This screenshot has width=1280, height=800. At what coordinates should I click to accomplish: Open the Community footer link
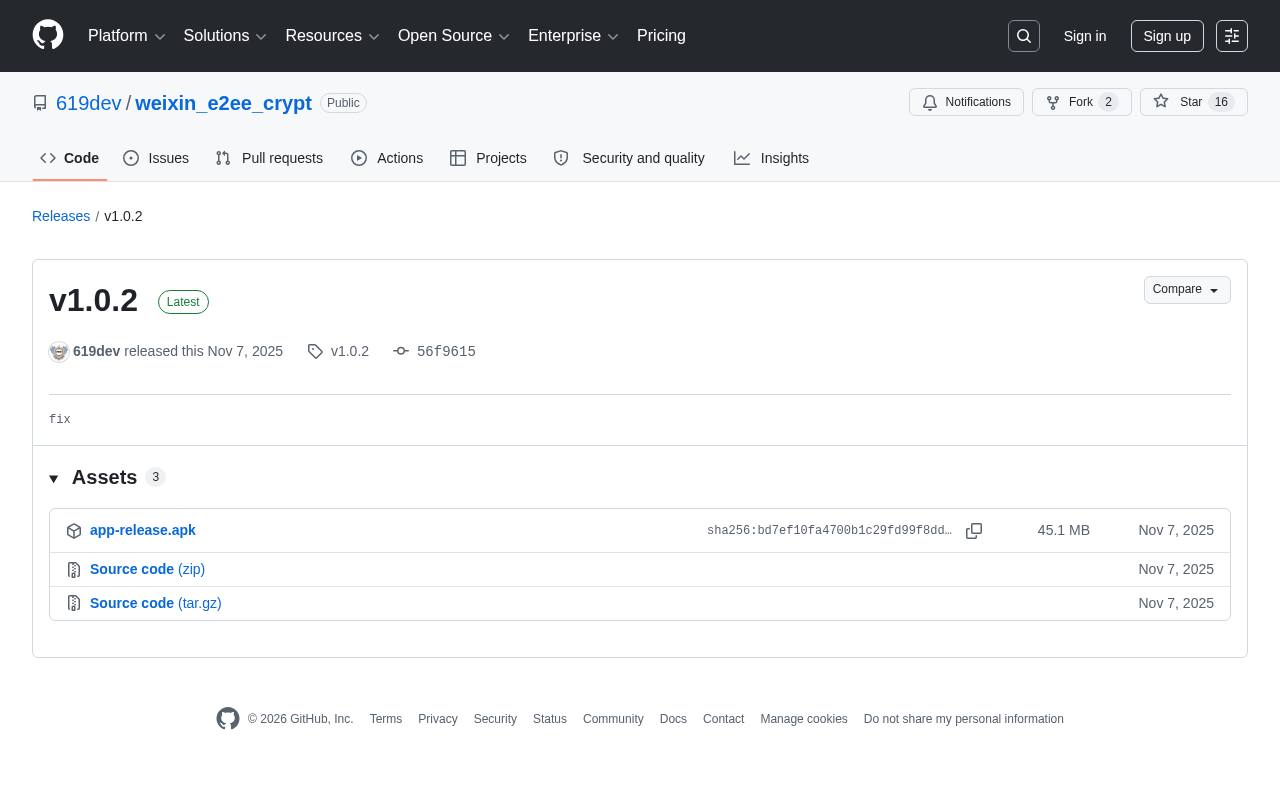click(613, 719)
